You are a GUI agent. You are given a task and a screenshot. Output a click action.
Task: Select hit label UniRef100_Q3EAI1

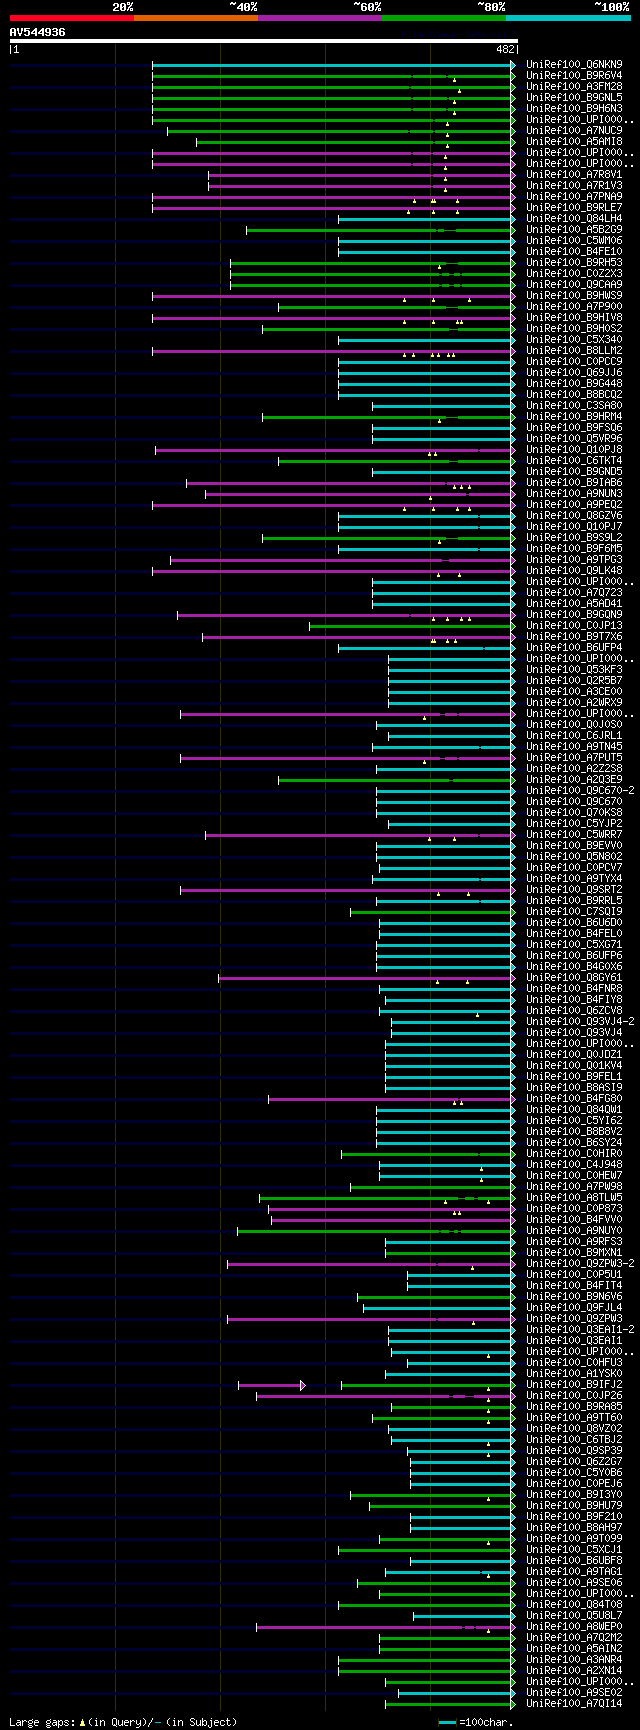574,1340
